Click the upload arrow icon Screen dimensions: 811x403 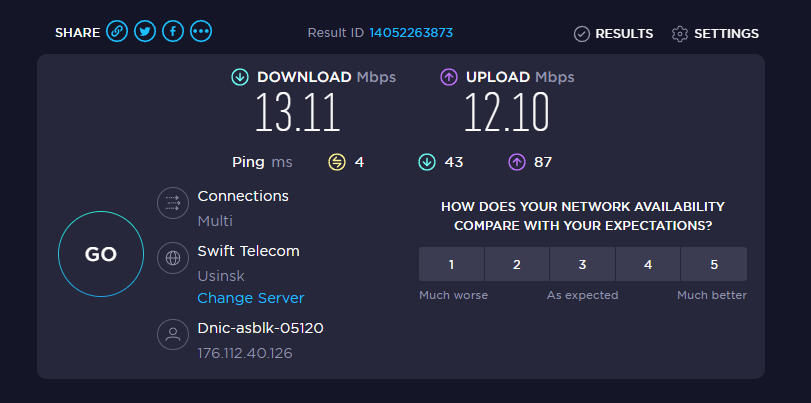point(449,77)
